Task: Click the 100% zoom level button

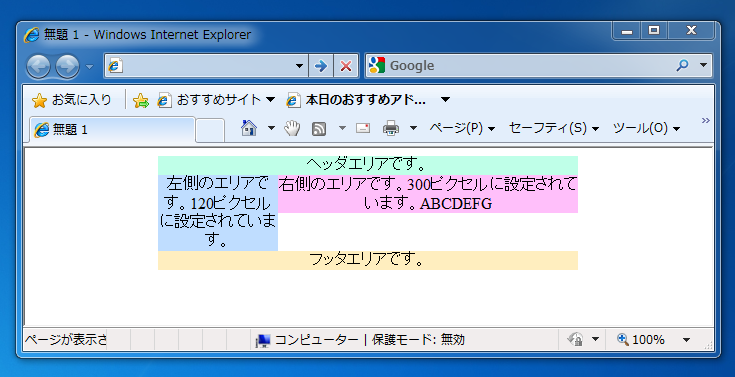Action: [641, 339]
